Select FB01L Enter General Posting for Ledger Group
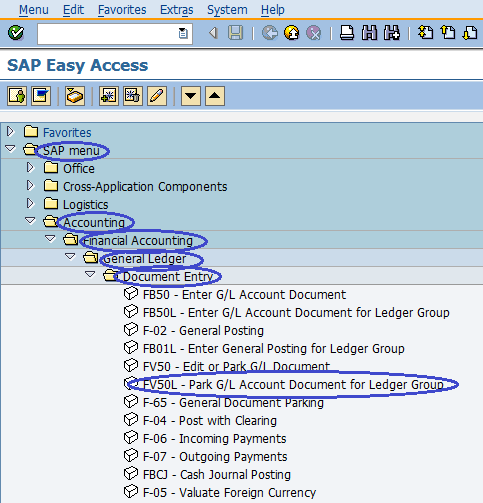Screen dimensions: 483x503 click(x=274, y=349)
